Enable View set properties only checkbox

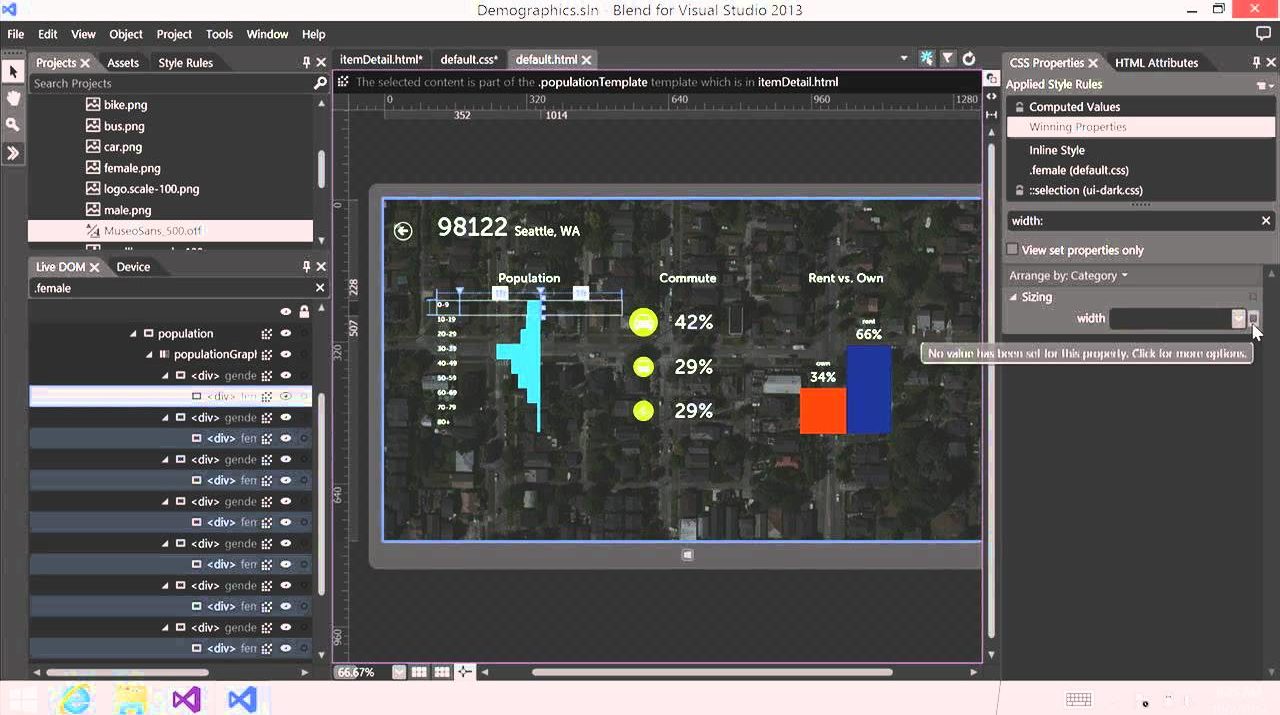[1012, 250]
